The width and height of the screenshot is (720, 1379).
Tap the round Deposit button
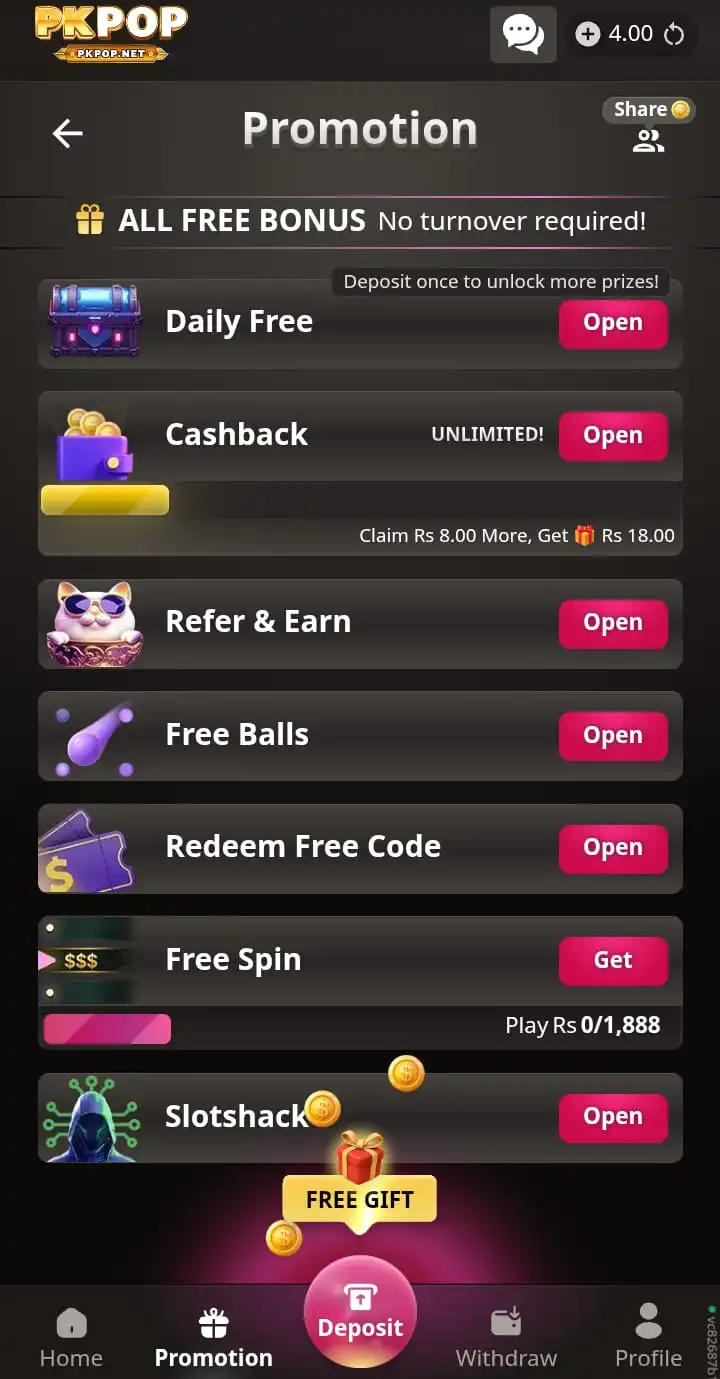(x=360, y=1312)
